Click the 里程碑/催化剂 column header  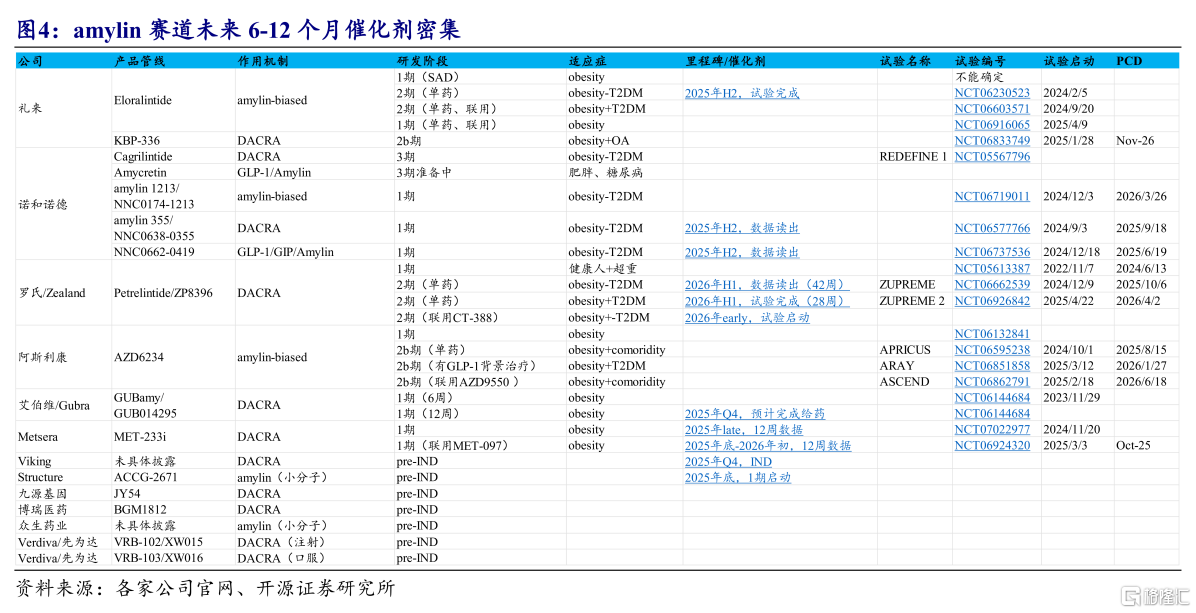725,61
